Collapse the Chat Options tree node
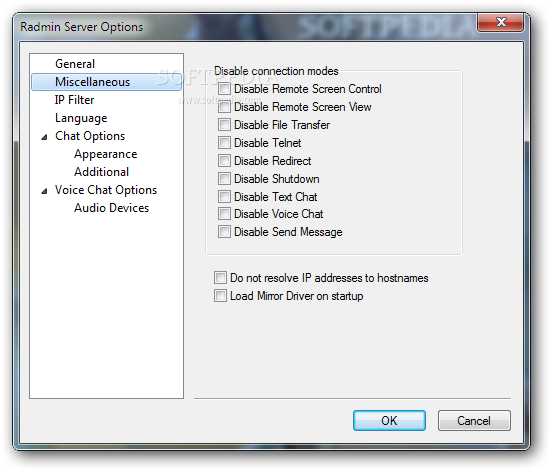Image resolution: width=551 pixels, height=471 pixels. tap(44, 137)
